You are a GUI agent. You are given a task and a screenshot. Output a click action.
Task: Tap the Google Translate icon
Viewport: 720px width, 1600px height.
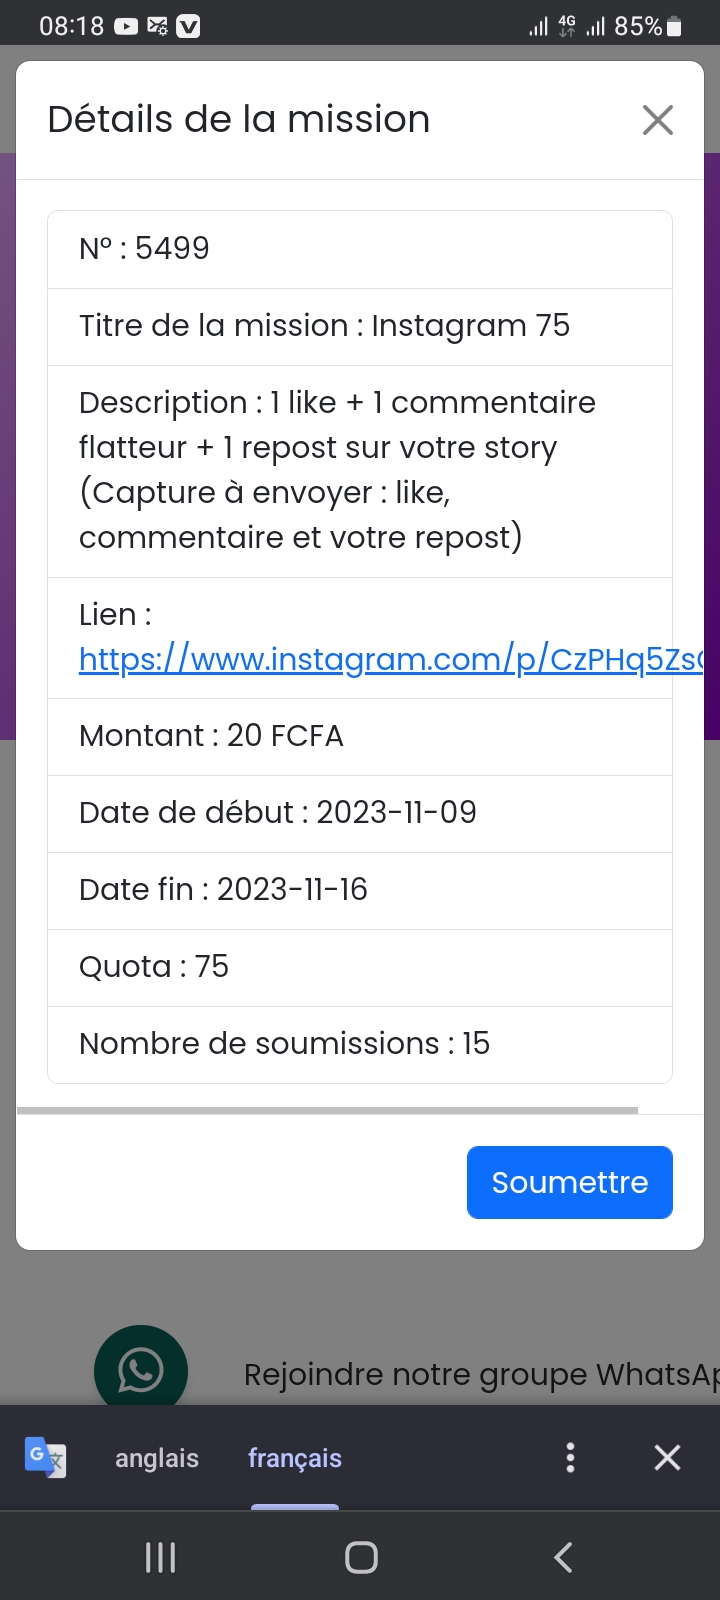[x=45, y=1457]
